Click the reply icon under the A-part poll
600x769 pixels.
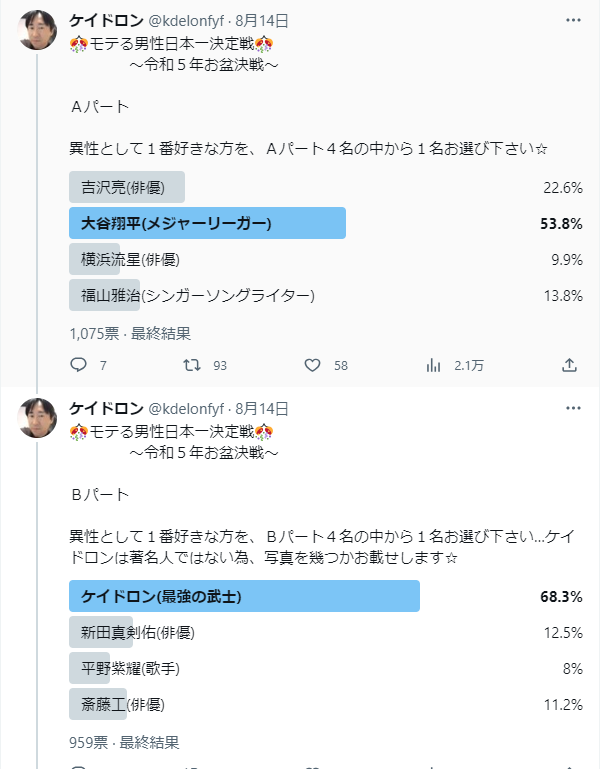[x=78, y=365]
